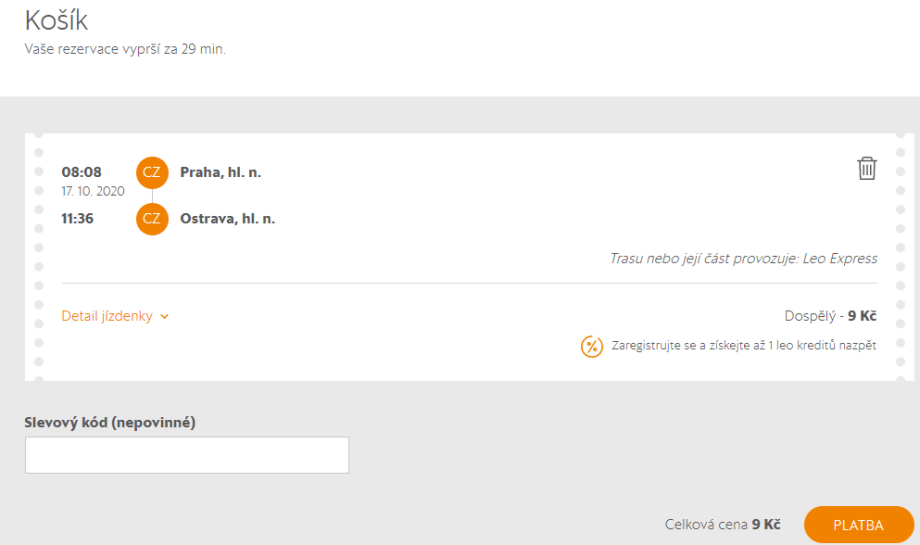Click the orange percent discount icon
This screenshot has height=545, width=920.
click(592, 346)
